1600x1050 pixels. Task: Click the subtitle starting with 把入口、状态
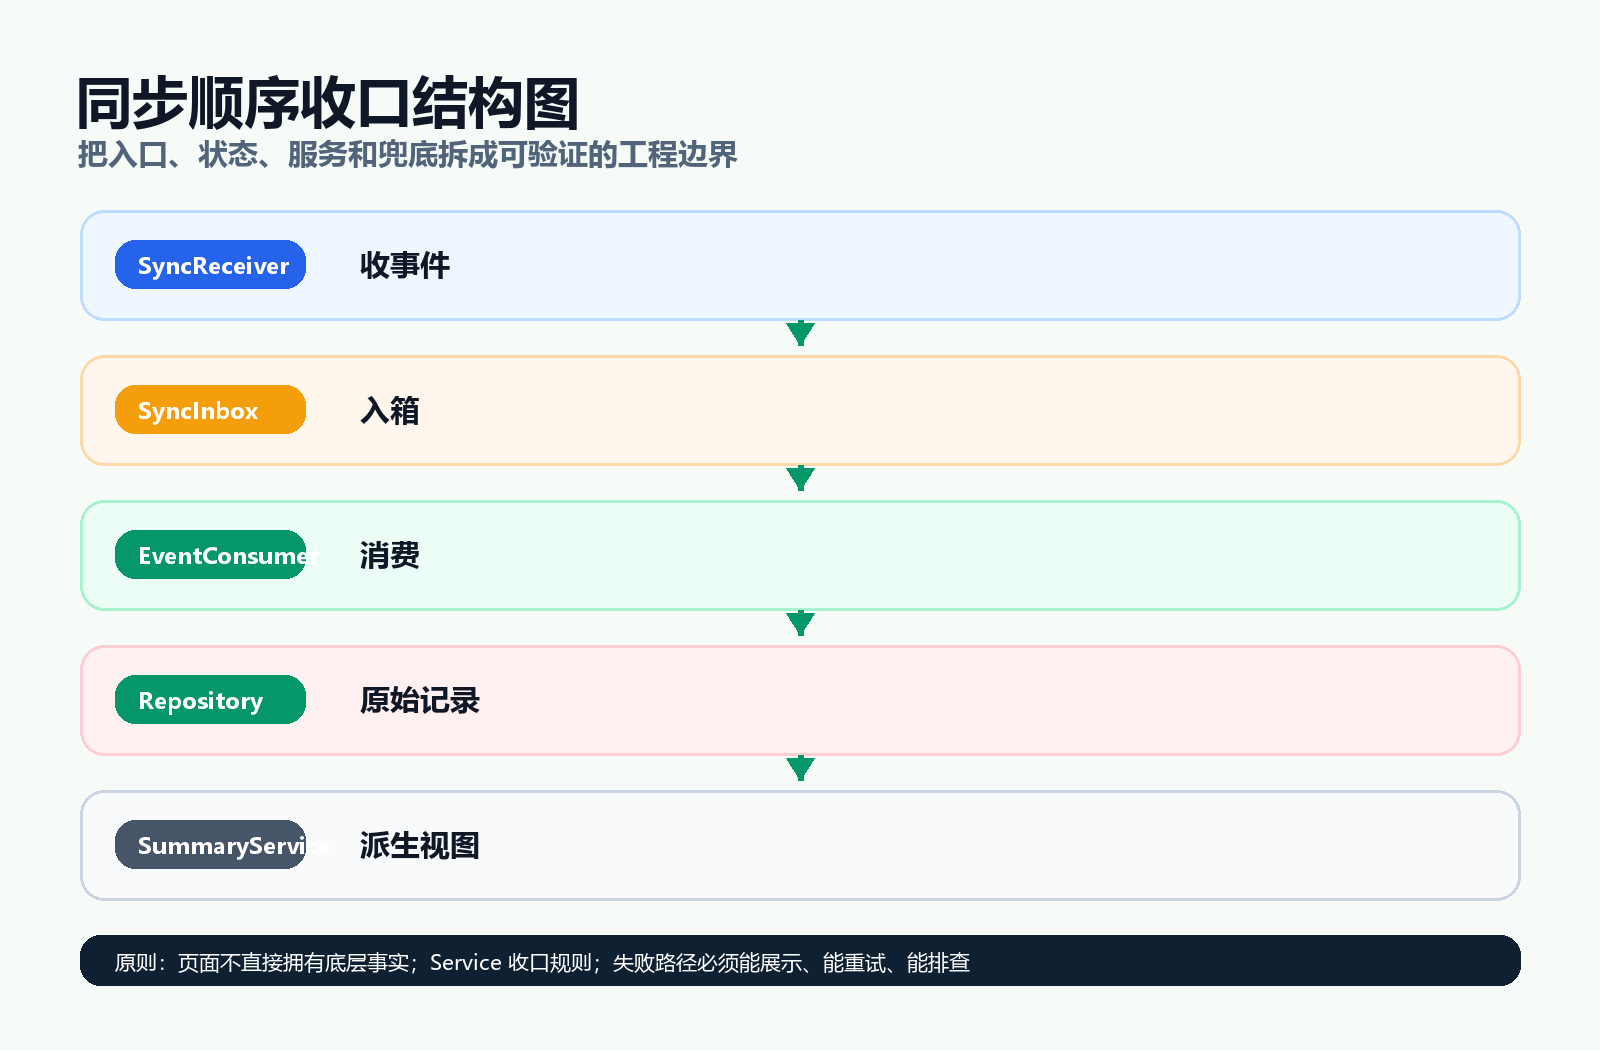tap(408, 155)
